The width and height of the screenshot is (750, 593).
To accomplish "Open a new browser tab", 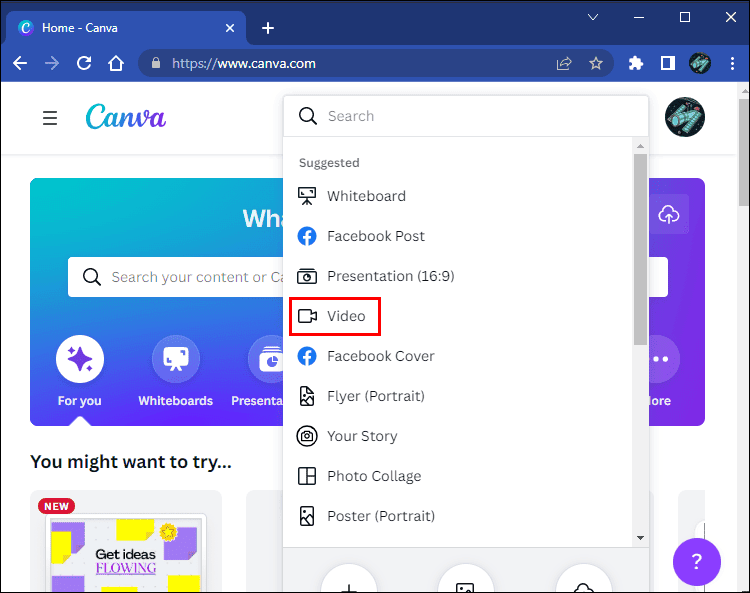I will [x=267, y=28].
